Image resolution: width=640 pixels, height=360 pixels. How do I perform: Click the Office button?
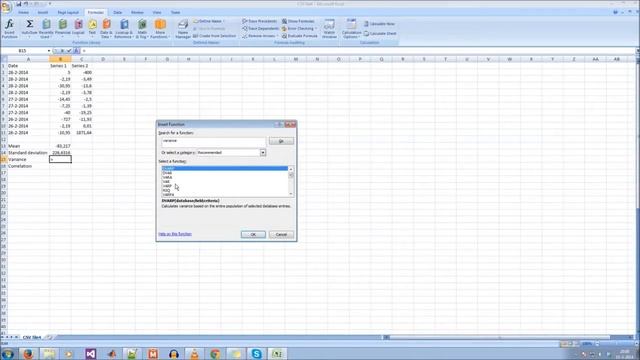click(x=6, y=7)
